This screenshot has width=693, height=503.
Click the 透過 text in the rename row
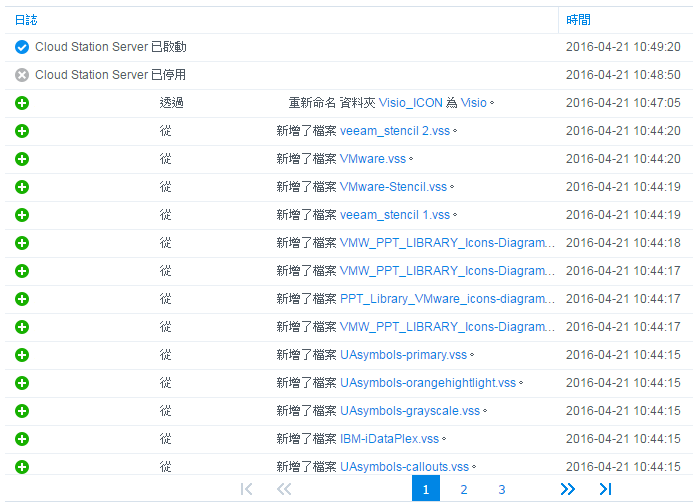(171, 103)
